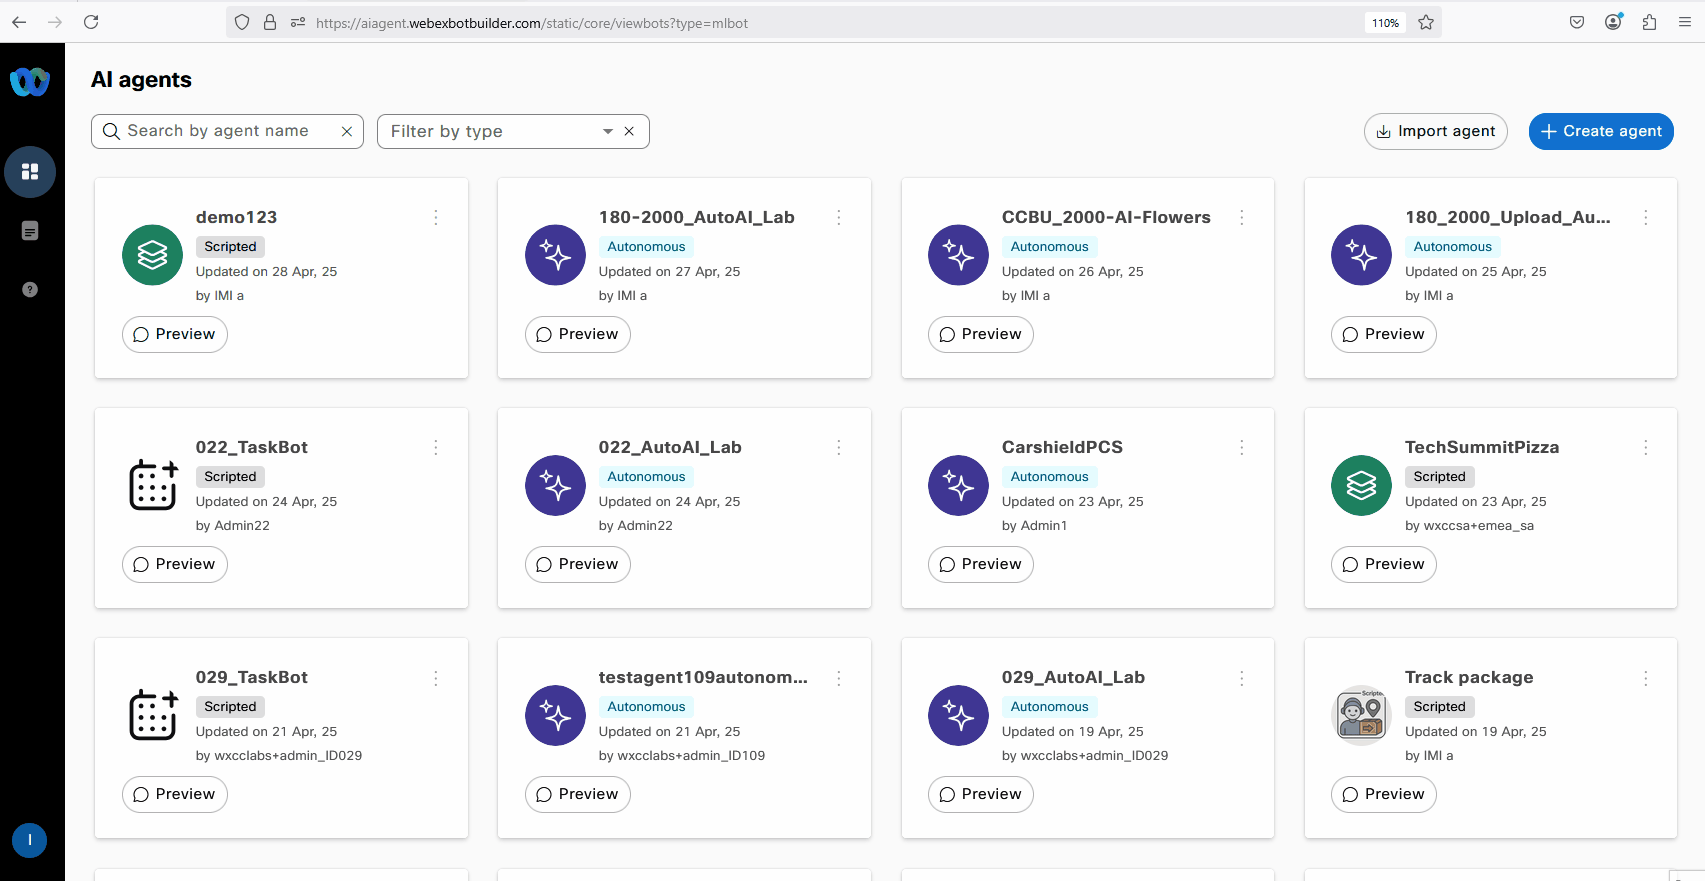Open the 180-2000_AutoAI_Lab agent title
Screen dimensions: 1705x881
click(x=696, y=218)
